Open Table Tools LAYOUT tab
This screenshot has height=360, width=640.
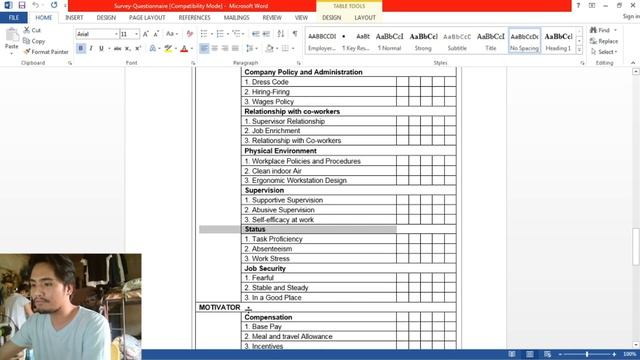coord(365,18)
